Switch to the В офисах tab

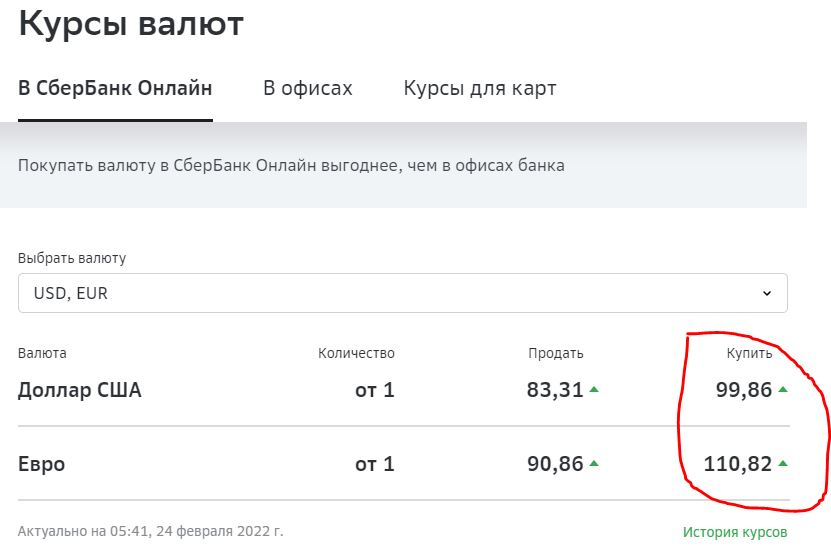308,88
